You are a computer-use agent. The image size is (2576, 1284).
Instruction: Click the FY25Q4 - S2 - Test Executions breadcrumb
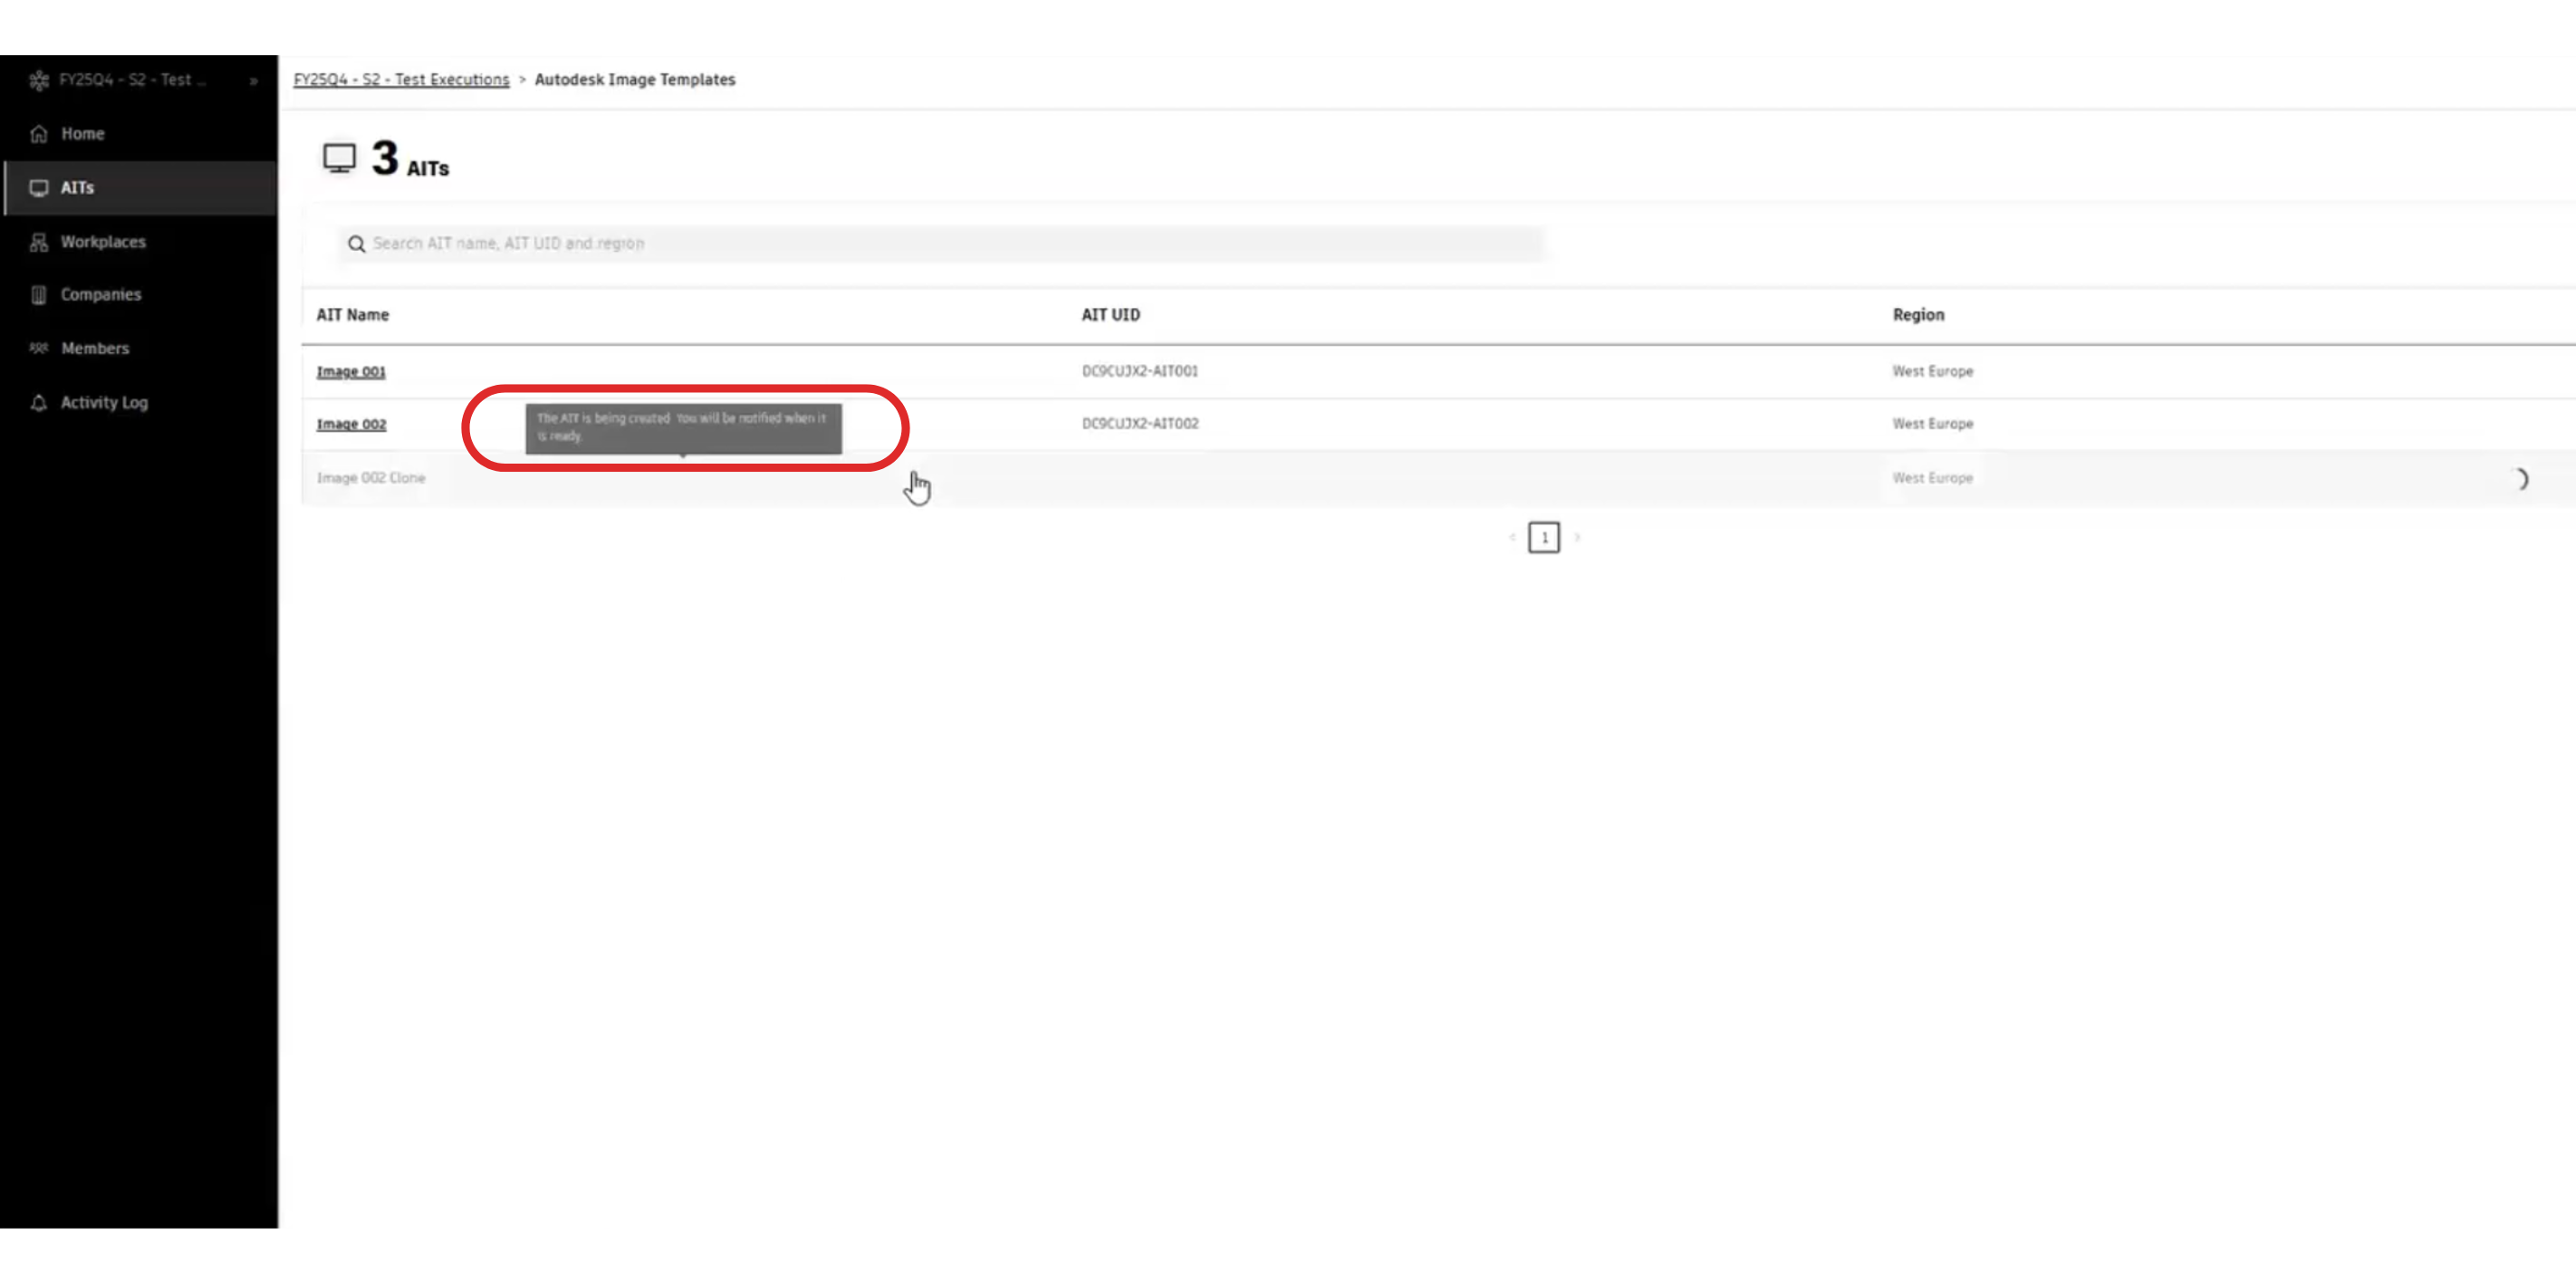[401, 80]
